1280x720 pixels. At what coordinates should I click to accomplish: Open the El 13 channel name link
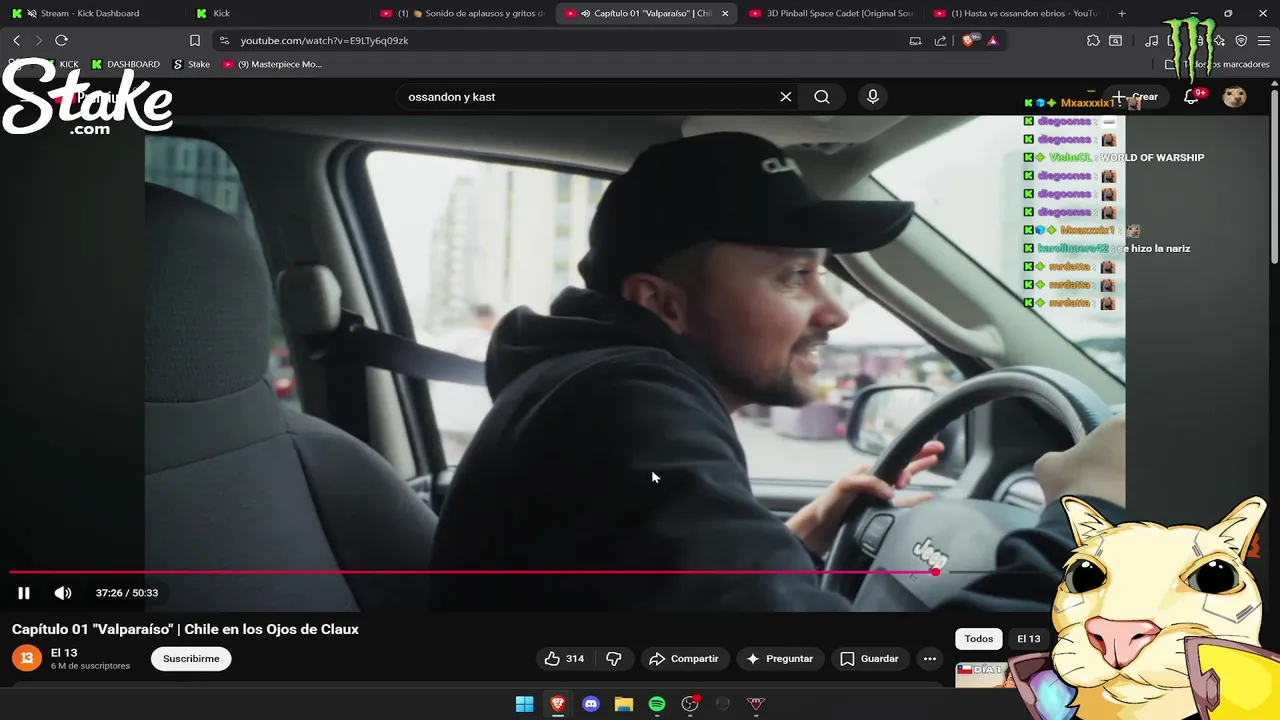64,653
